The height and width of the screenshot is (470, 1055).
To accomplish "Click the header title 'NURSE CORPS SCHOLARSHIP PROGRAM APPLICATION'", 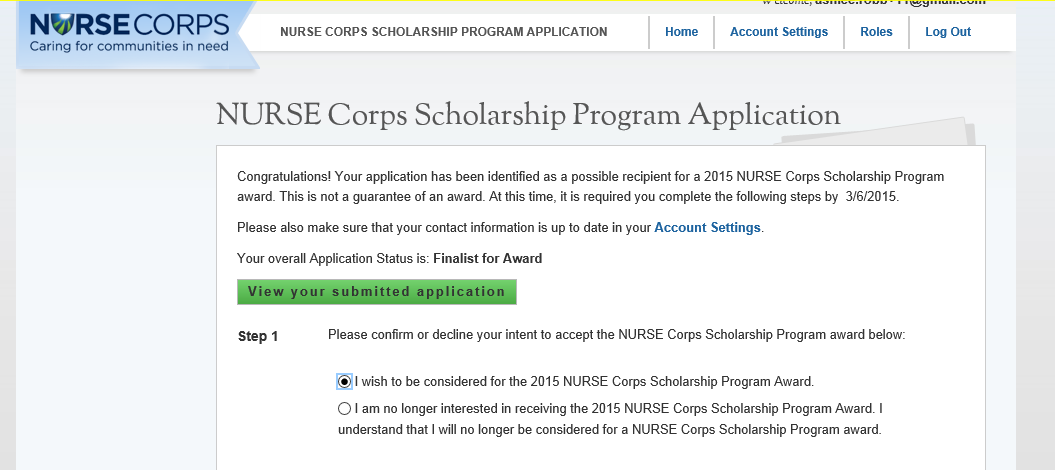I will [x=444, y=32].
